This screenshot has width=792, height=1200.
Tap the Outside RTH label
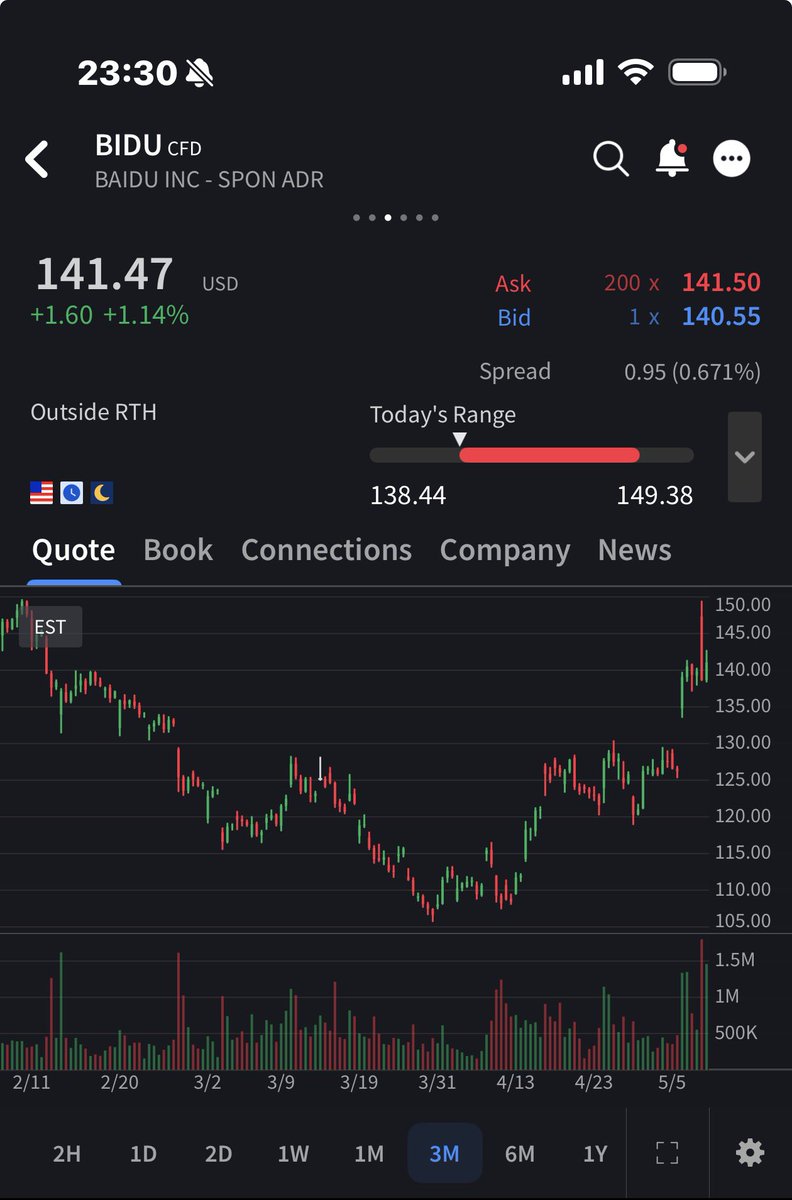[94, 412]
